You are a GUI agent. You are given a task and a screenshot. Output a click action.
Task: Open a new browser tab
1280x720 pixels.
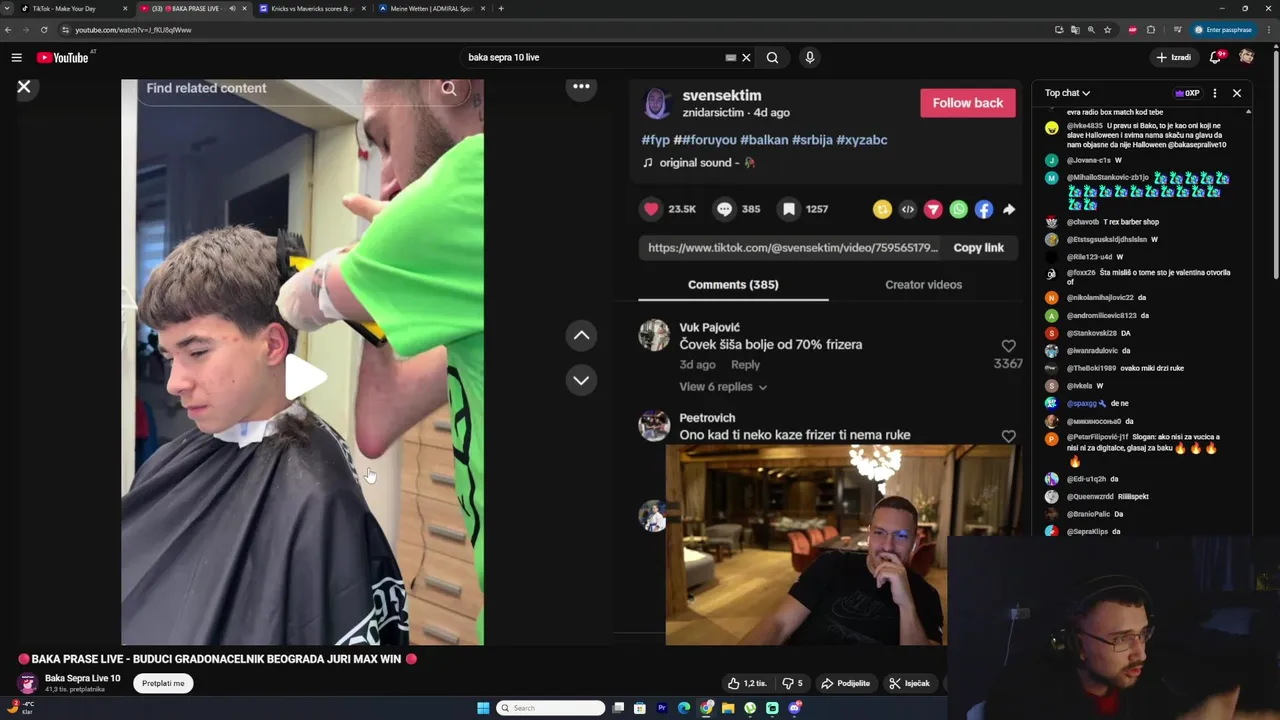[501, 9]
